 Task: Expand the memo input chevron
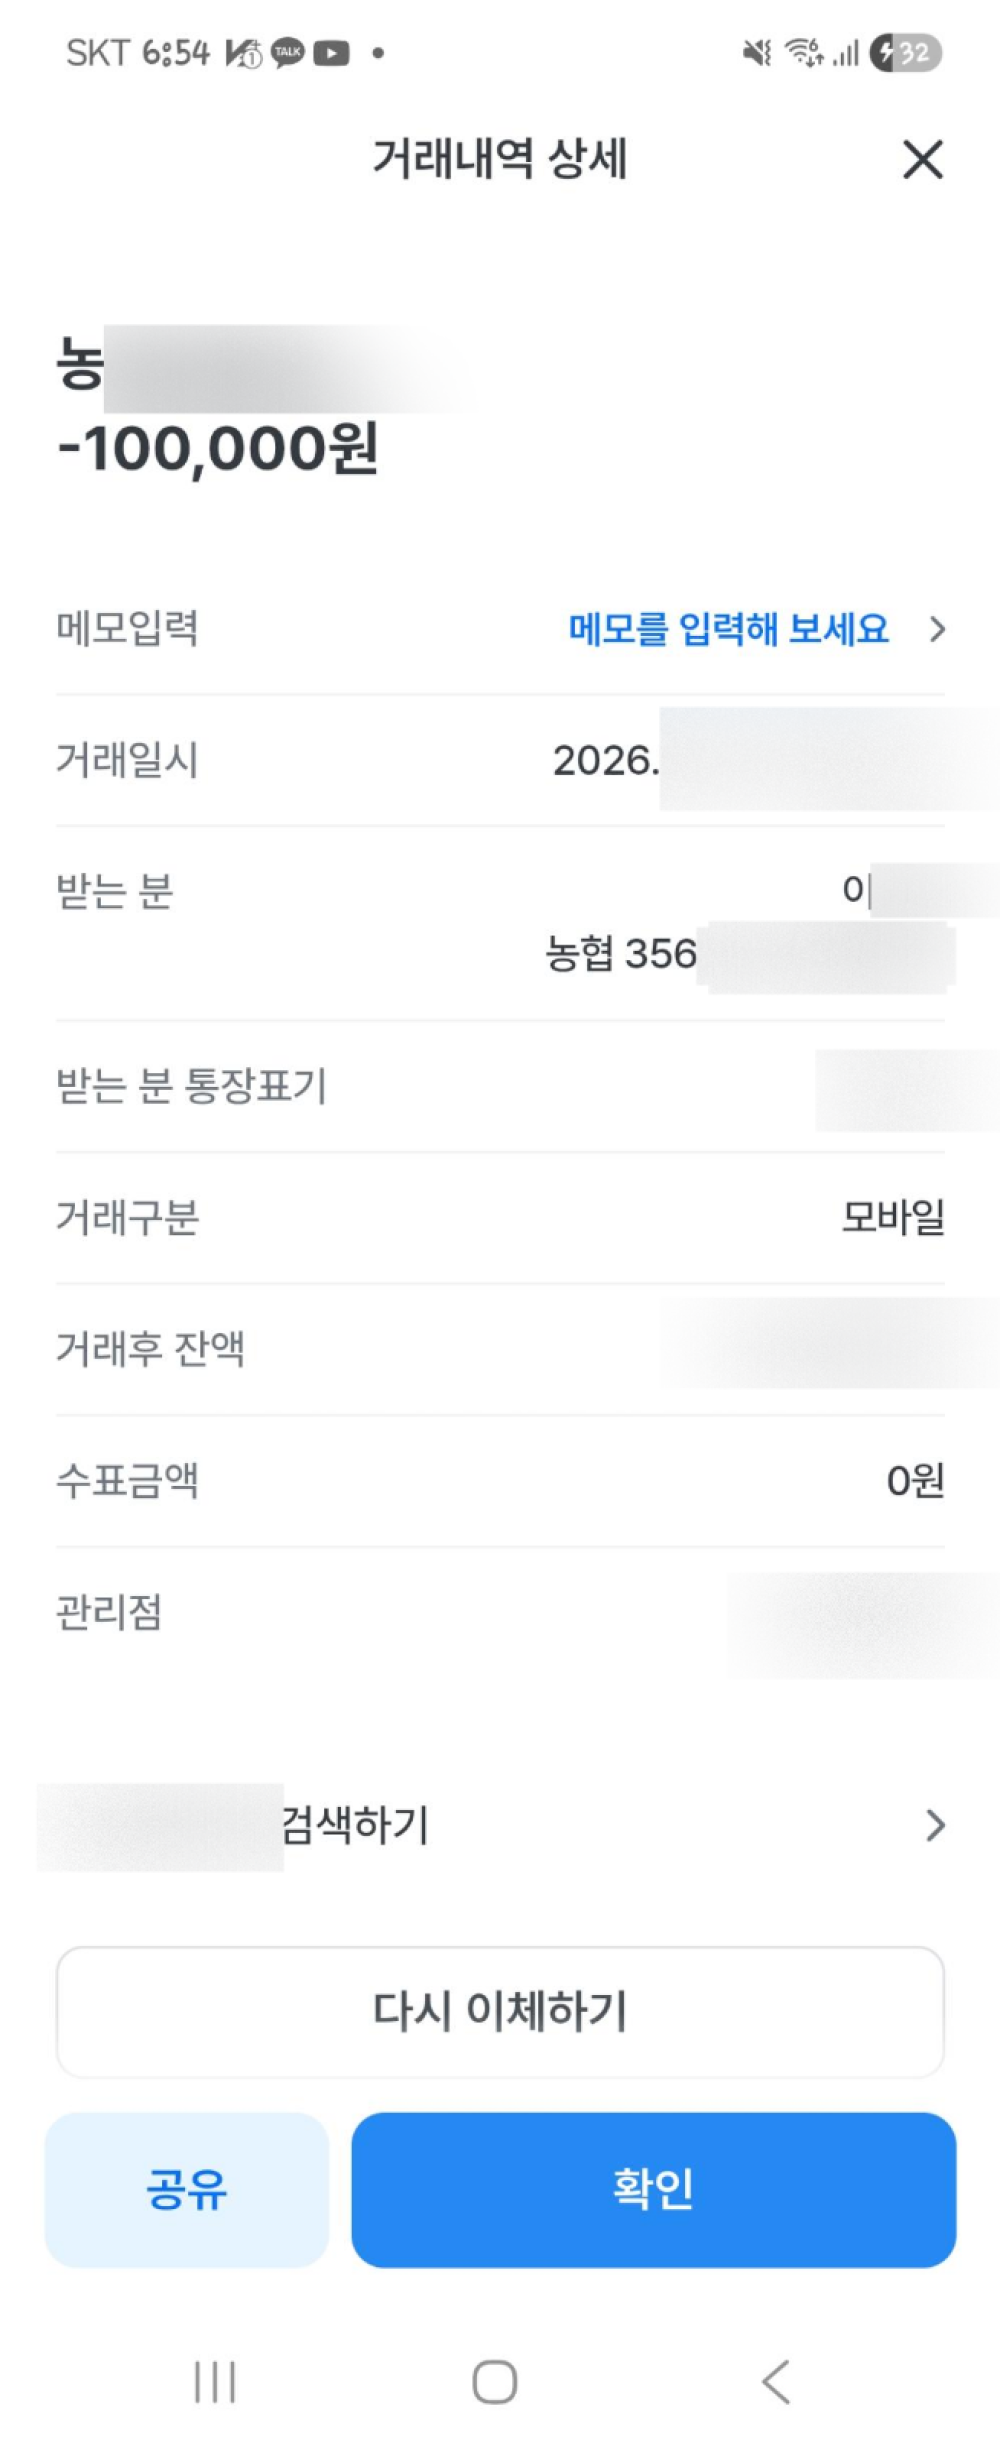[x=937, y=629]
